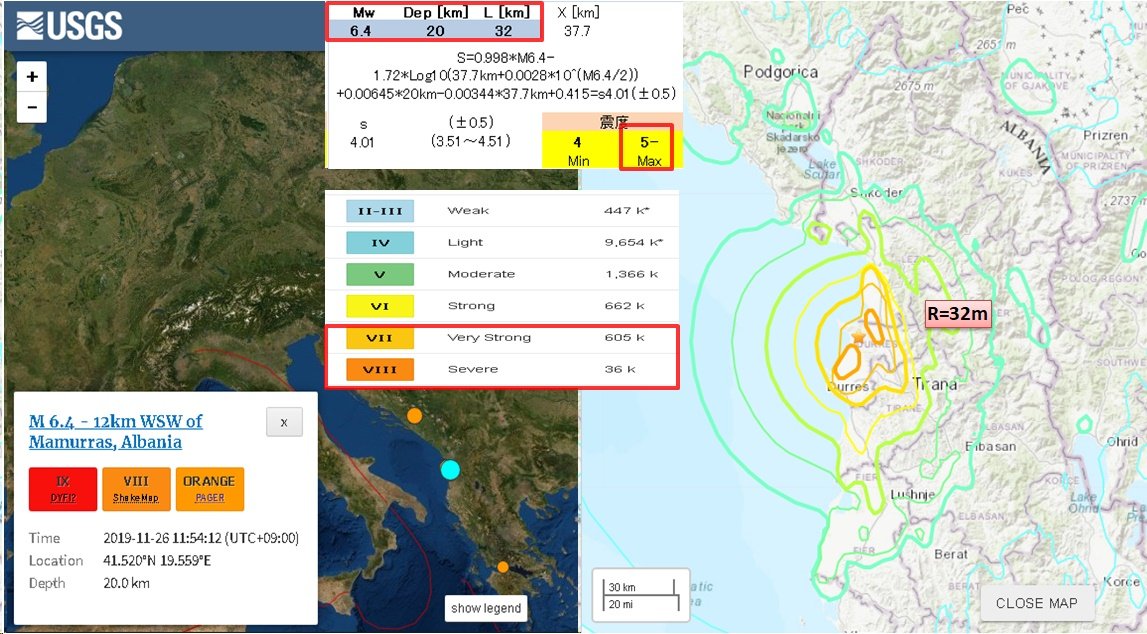Viewport: 1147px width, 634px height.
Task: Click the V intensity swatch
Action: 380,274
